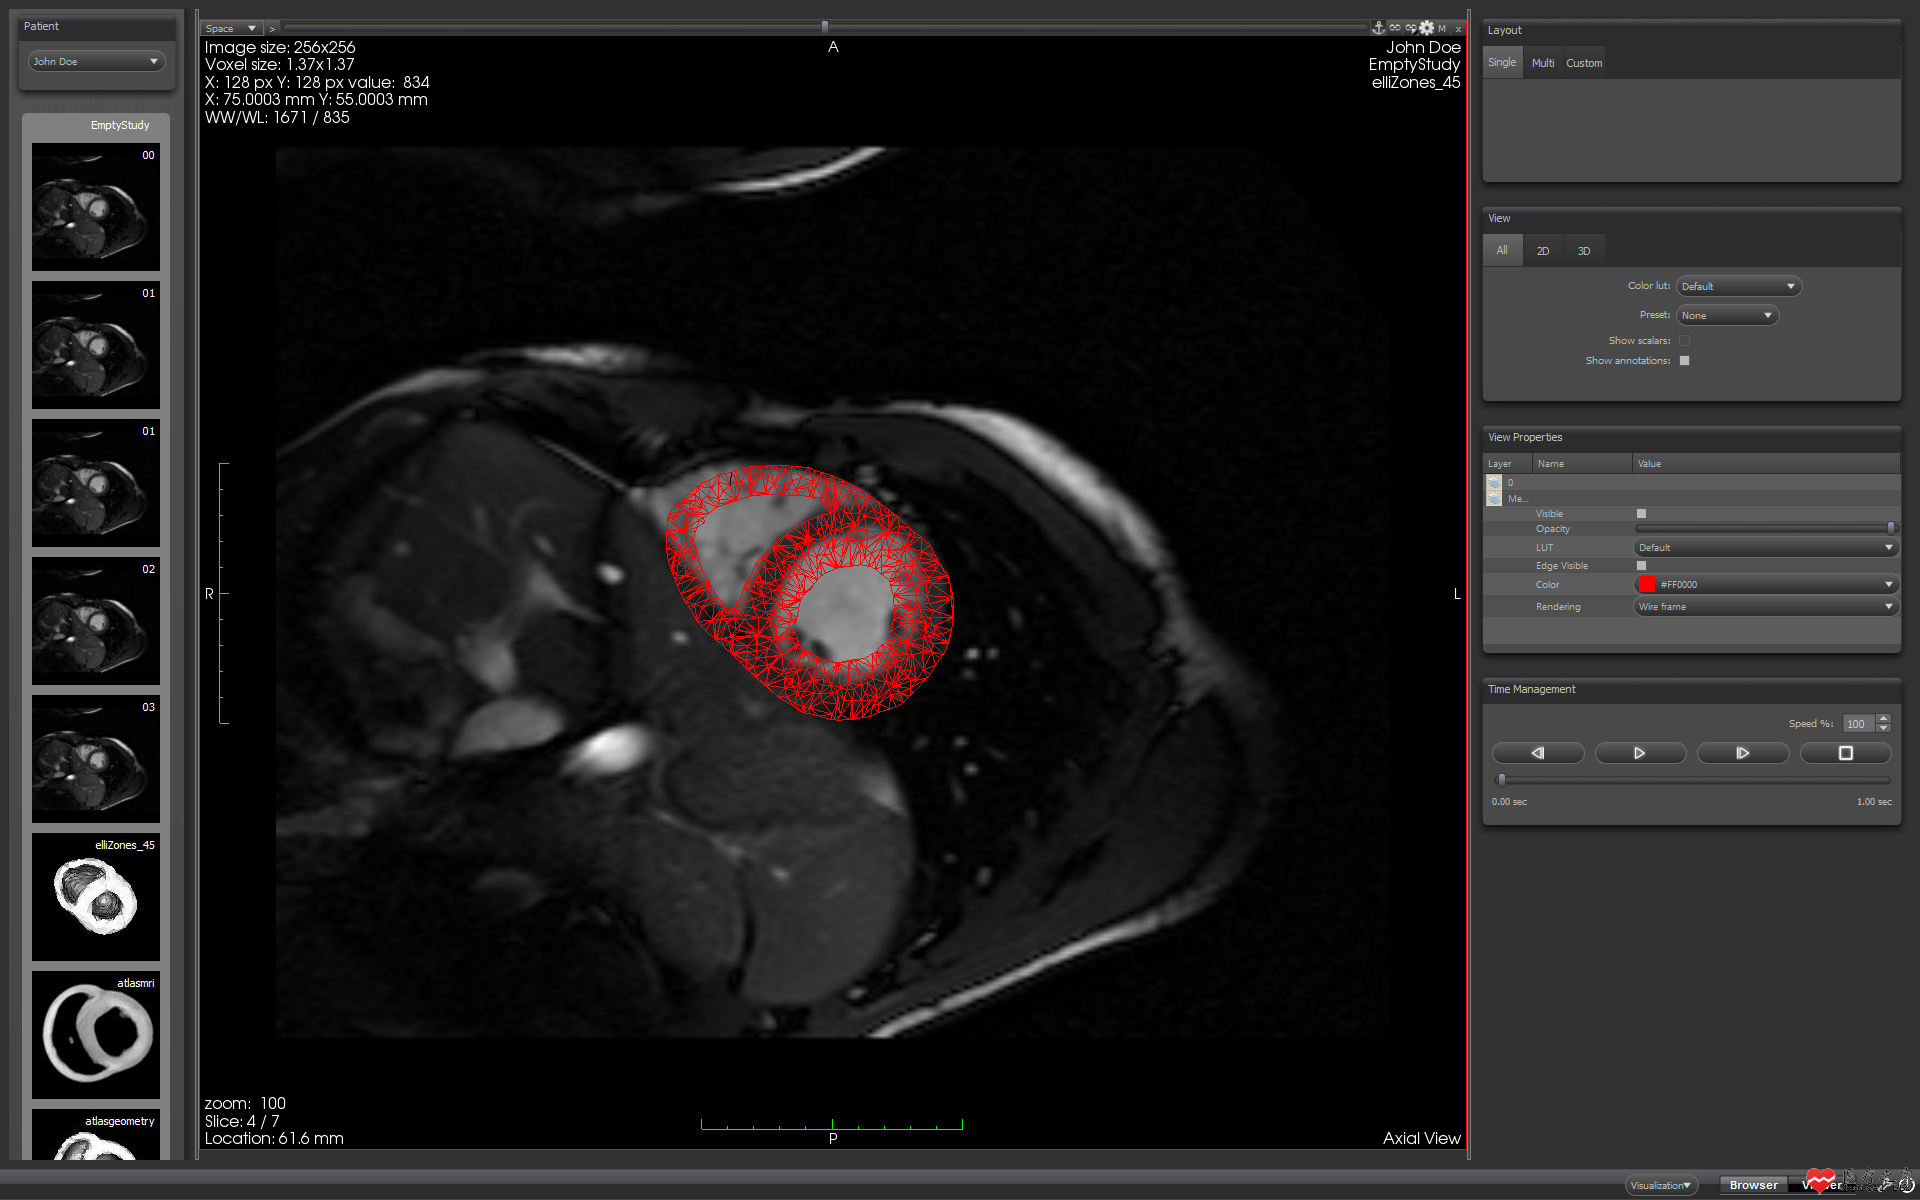This screenshot has height=1200, width=1920.
Task: Click the Browser button in bottom bar
Action: [x=1753, y=1185]
